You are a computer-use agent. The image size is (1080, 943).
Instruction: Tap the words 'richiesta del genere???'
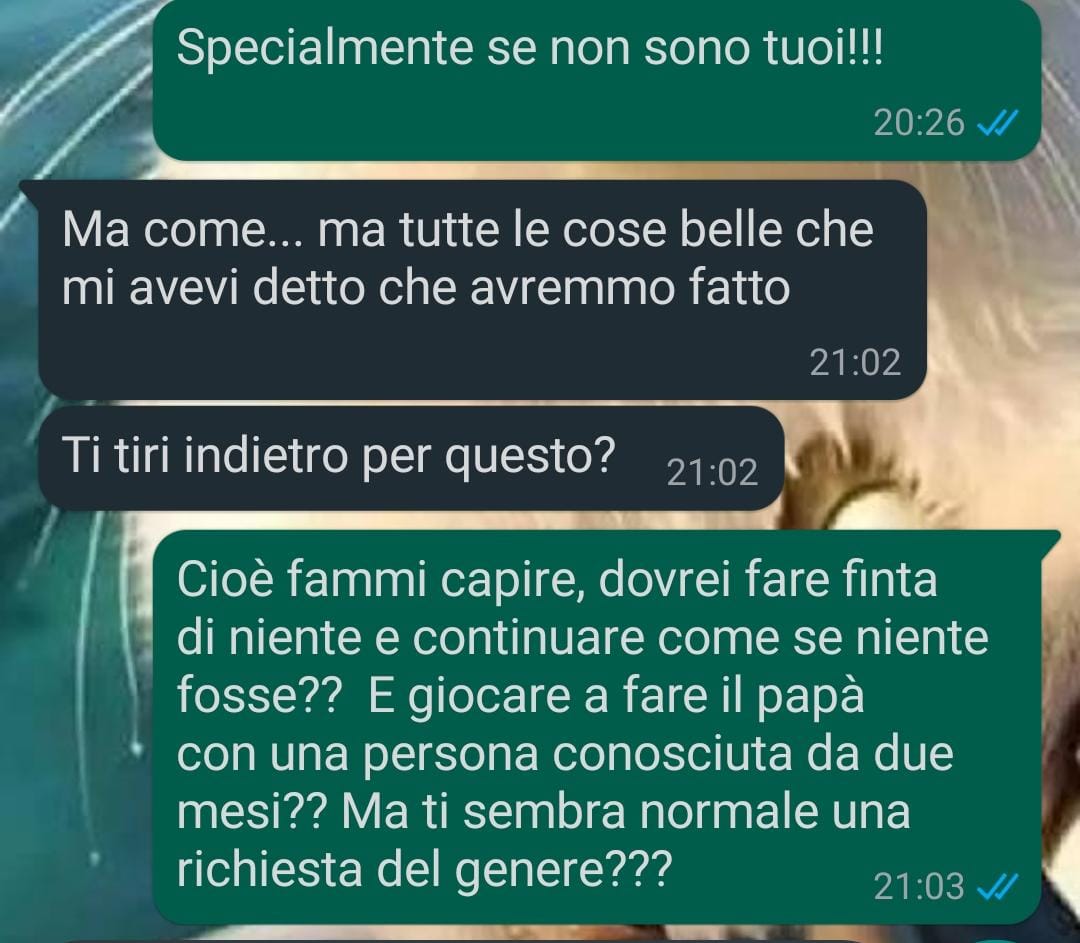pyautogui.click(x=424, y=869)
